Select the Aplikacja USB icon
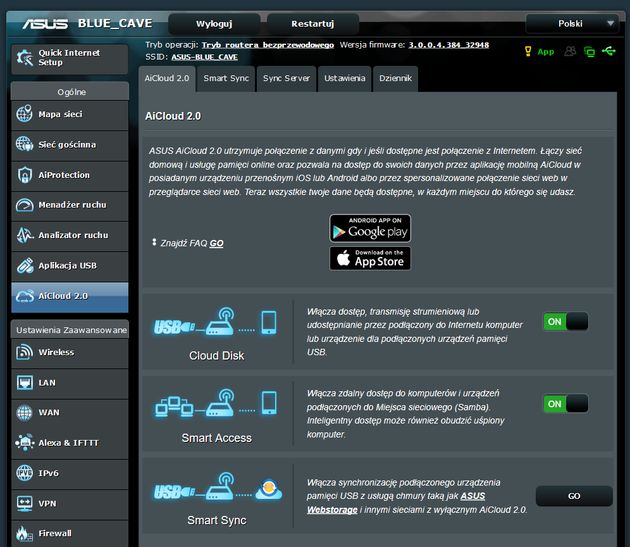This screenshot has width=630, height=547. (x=25, y=265)
